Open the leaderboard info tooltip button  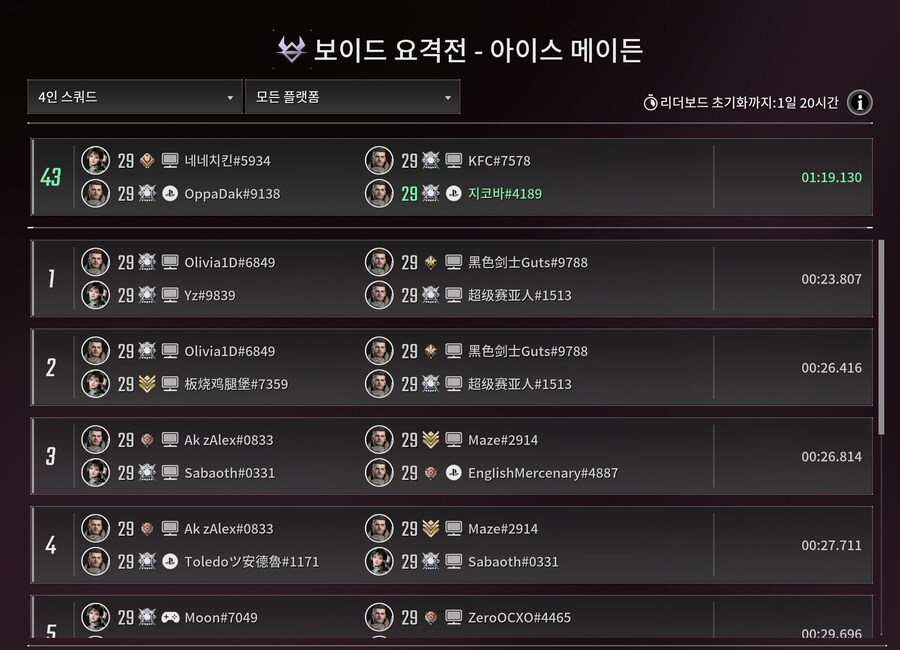click(x=859, y=102)
